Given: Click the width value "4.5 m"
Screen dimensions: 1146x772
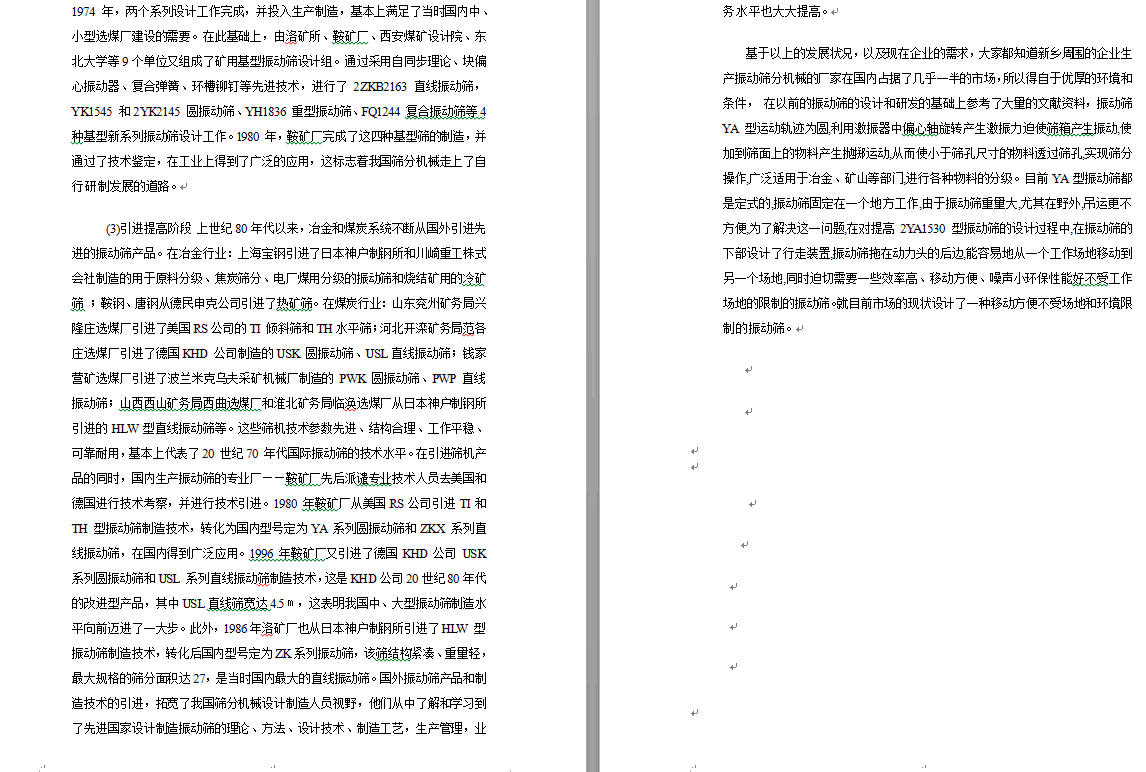Looking at the screenshot, I should pos(282,604).
